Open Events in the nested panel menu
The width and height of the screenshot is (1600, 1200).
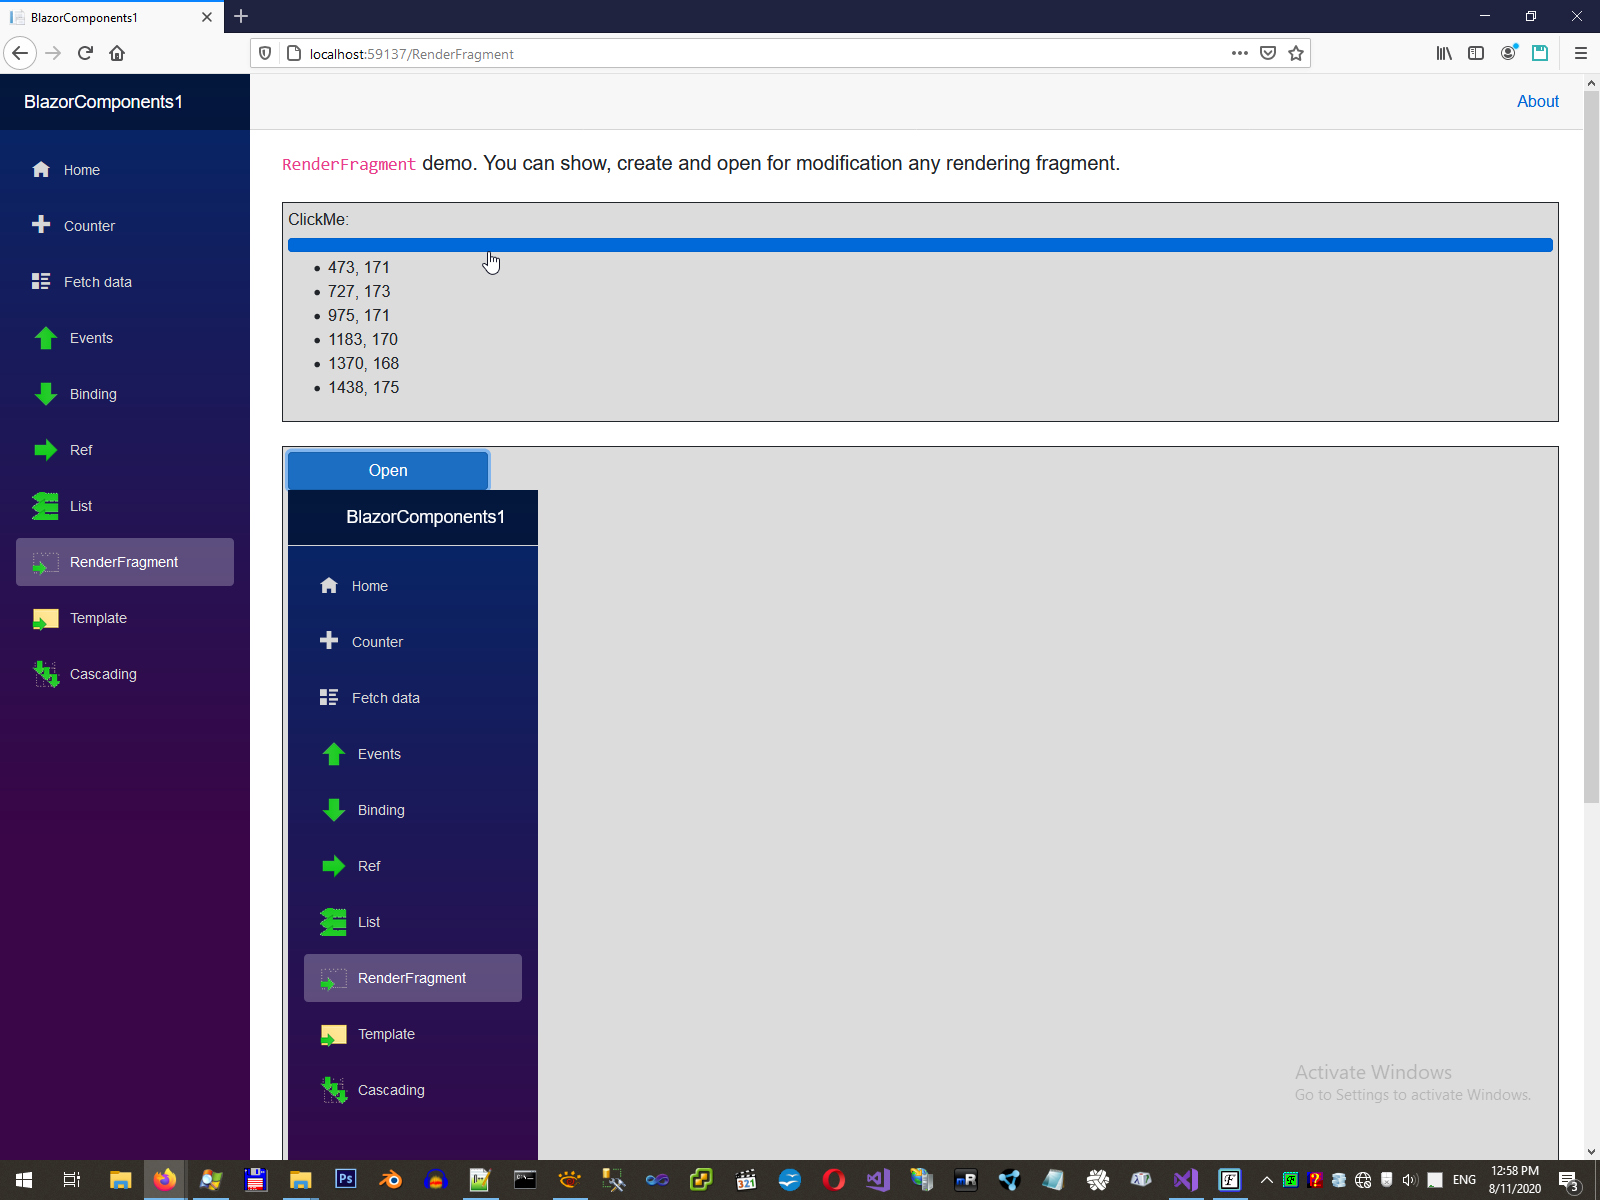(413, 754)
